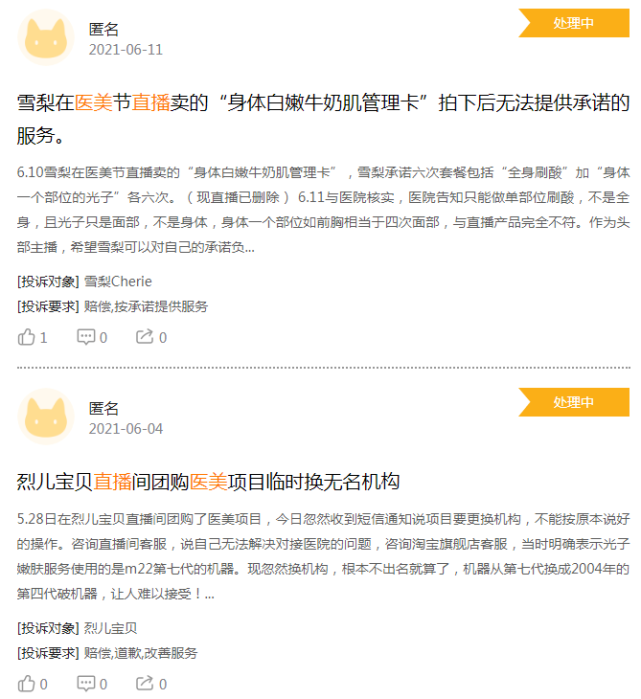Click the 处理中 status badge on second complaint
Image resolution: width=641 pixels, height=699 pixels.
(x=574, y=402)
